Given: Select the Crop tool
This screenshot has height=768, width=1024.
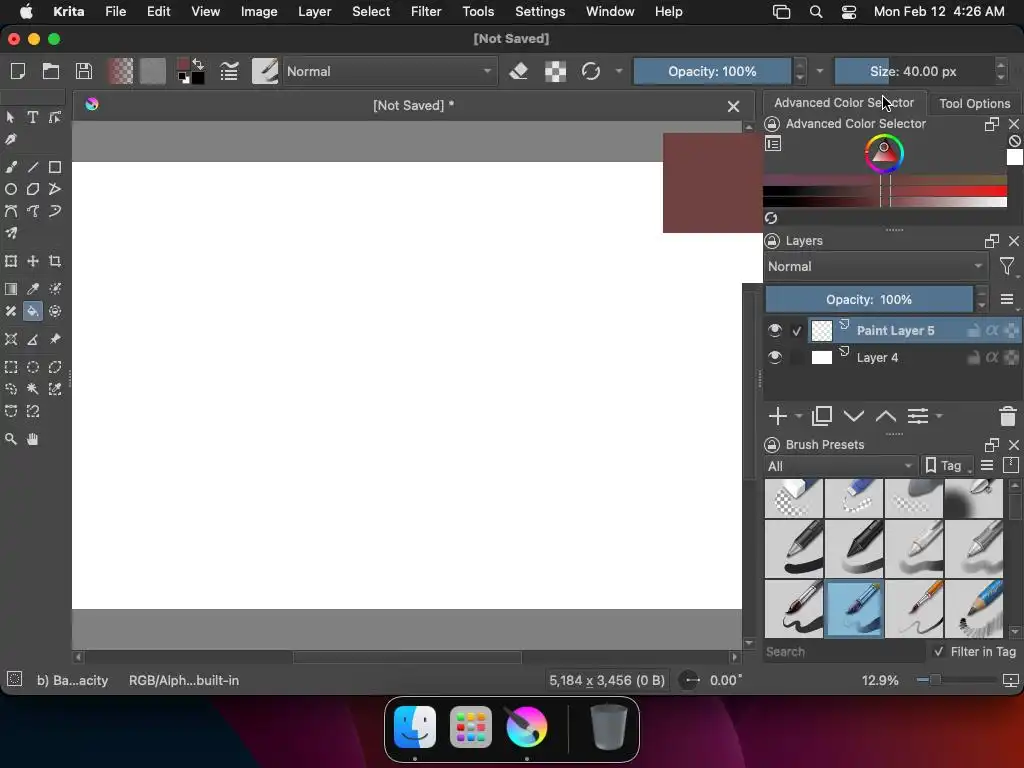Looking at the screenshot, I should click(x=55, y=261).
